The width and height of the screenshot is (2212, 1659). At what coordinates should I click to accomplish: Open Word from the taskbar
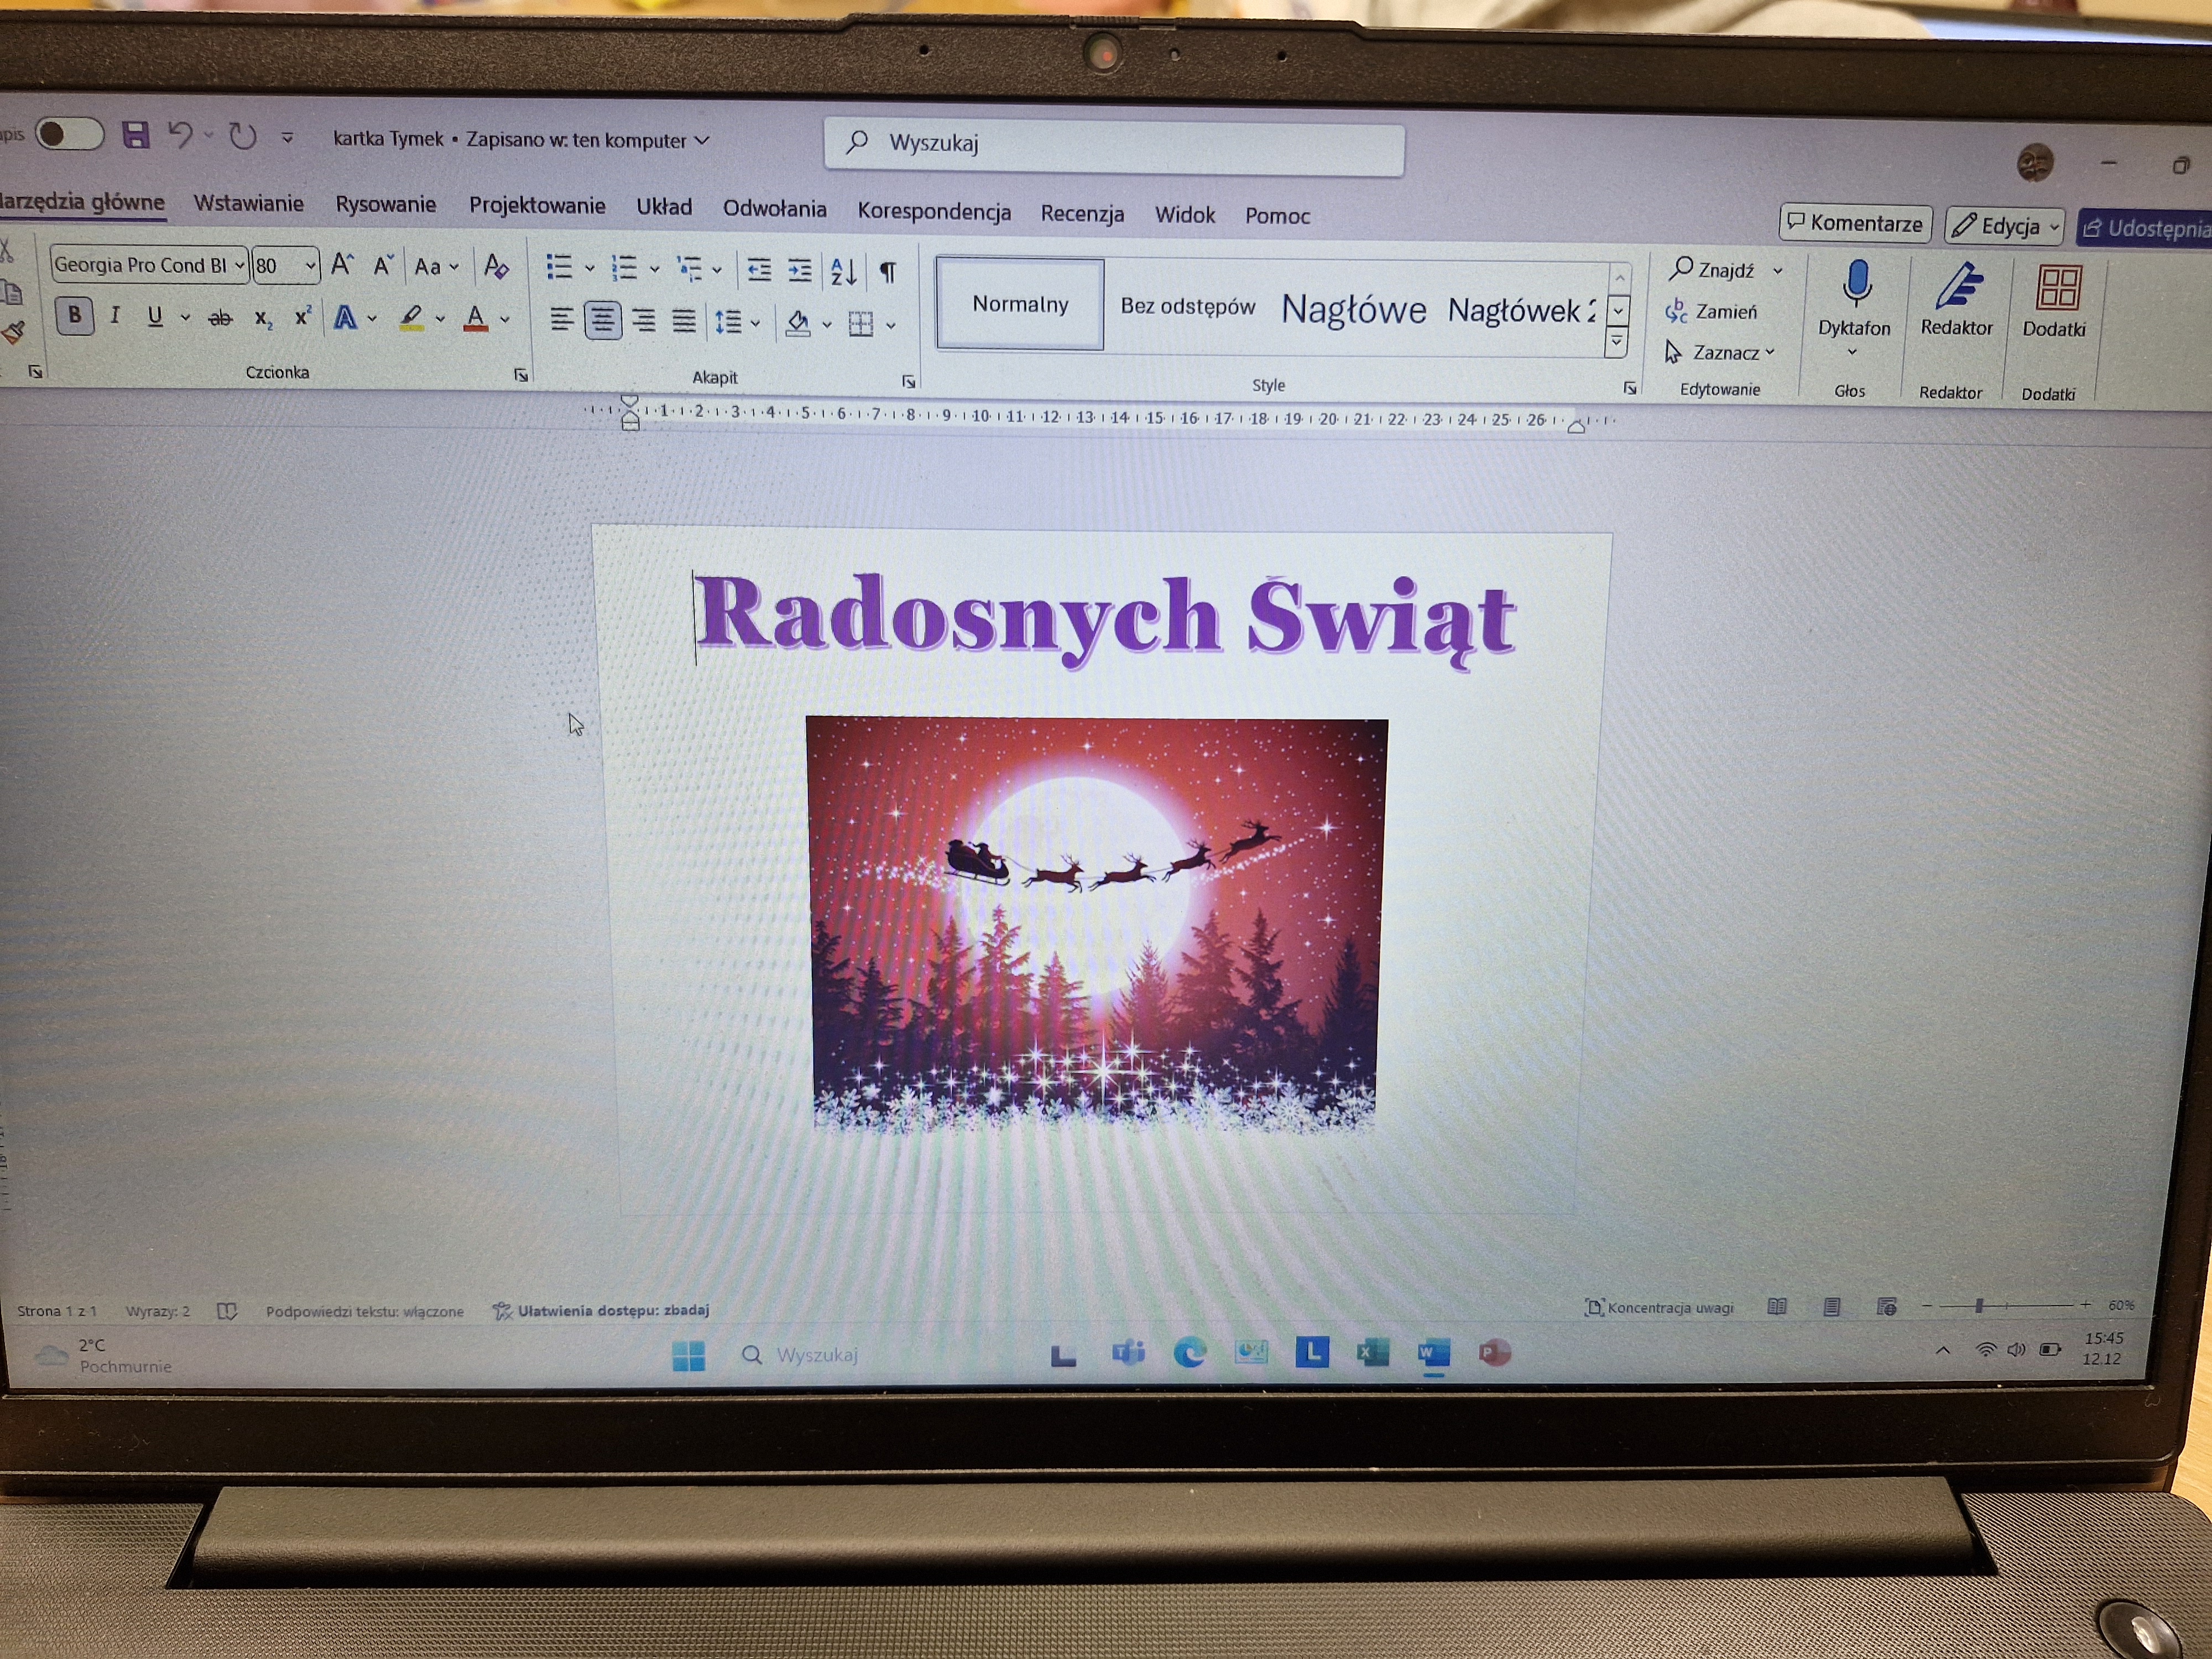click(x=1433, y=1353)
